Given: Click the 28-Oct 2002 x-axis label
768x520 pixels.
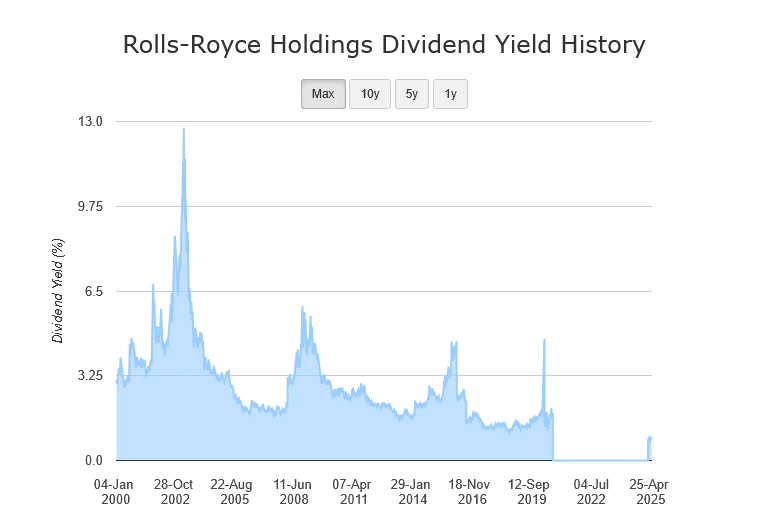Looking at the screenshot, I should [176, 491].
